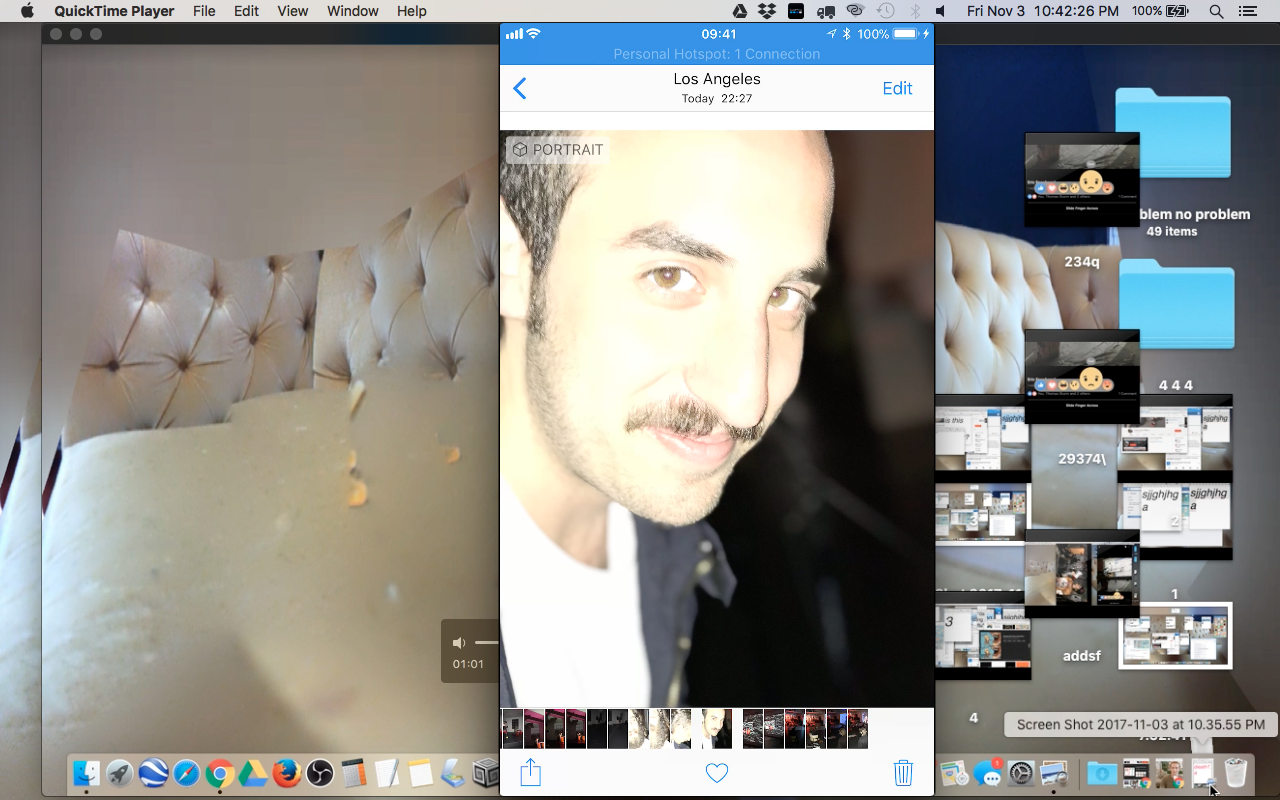The image size is (1280, 800).
Task: Launch OBS from the dock
Action: click(x=322, y=772)
